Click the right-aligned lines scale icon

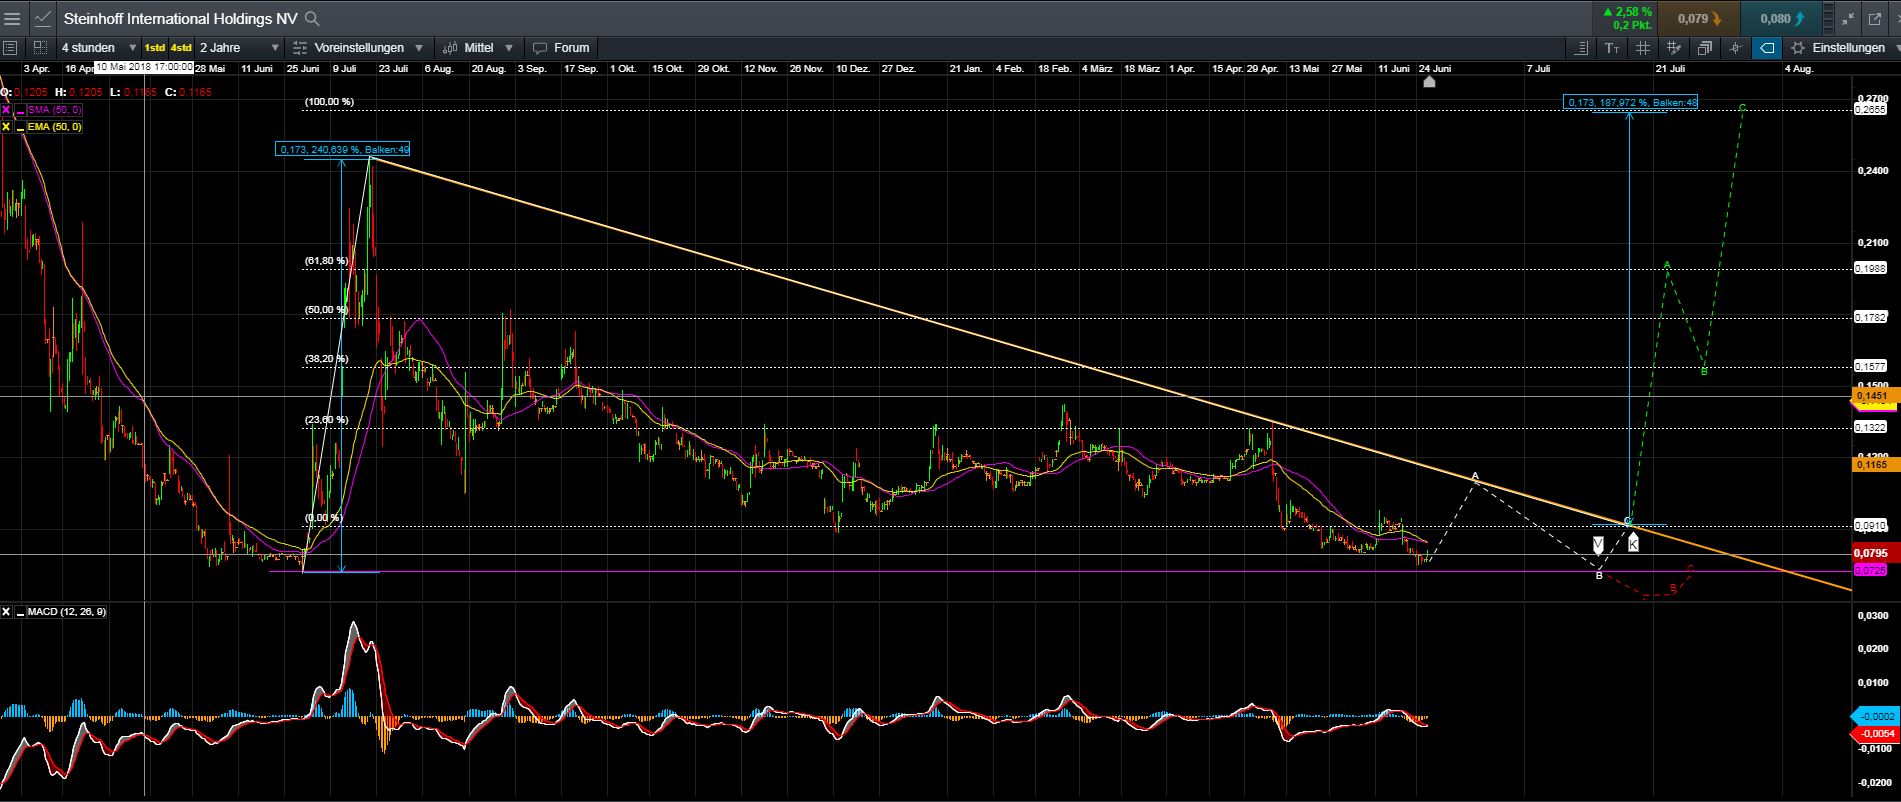tap(1581, 47)
